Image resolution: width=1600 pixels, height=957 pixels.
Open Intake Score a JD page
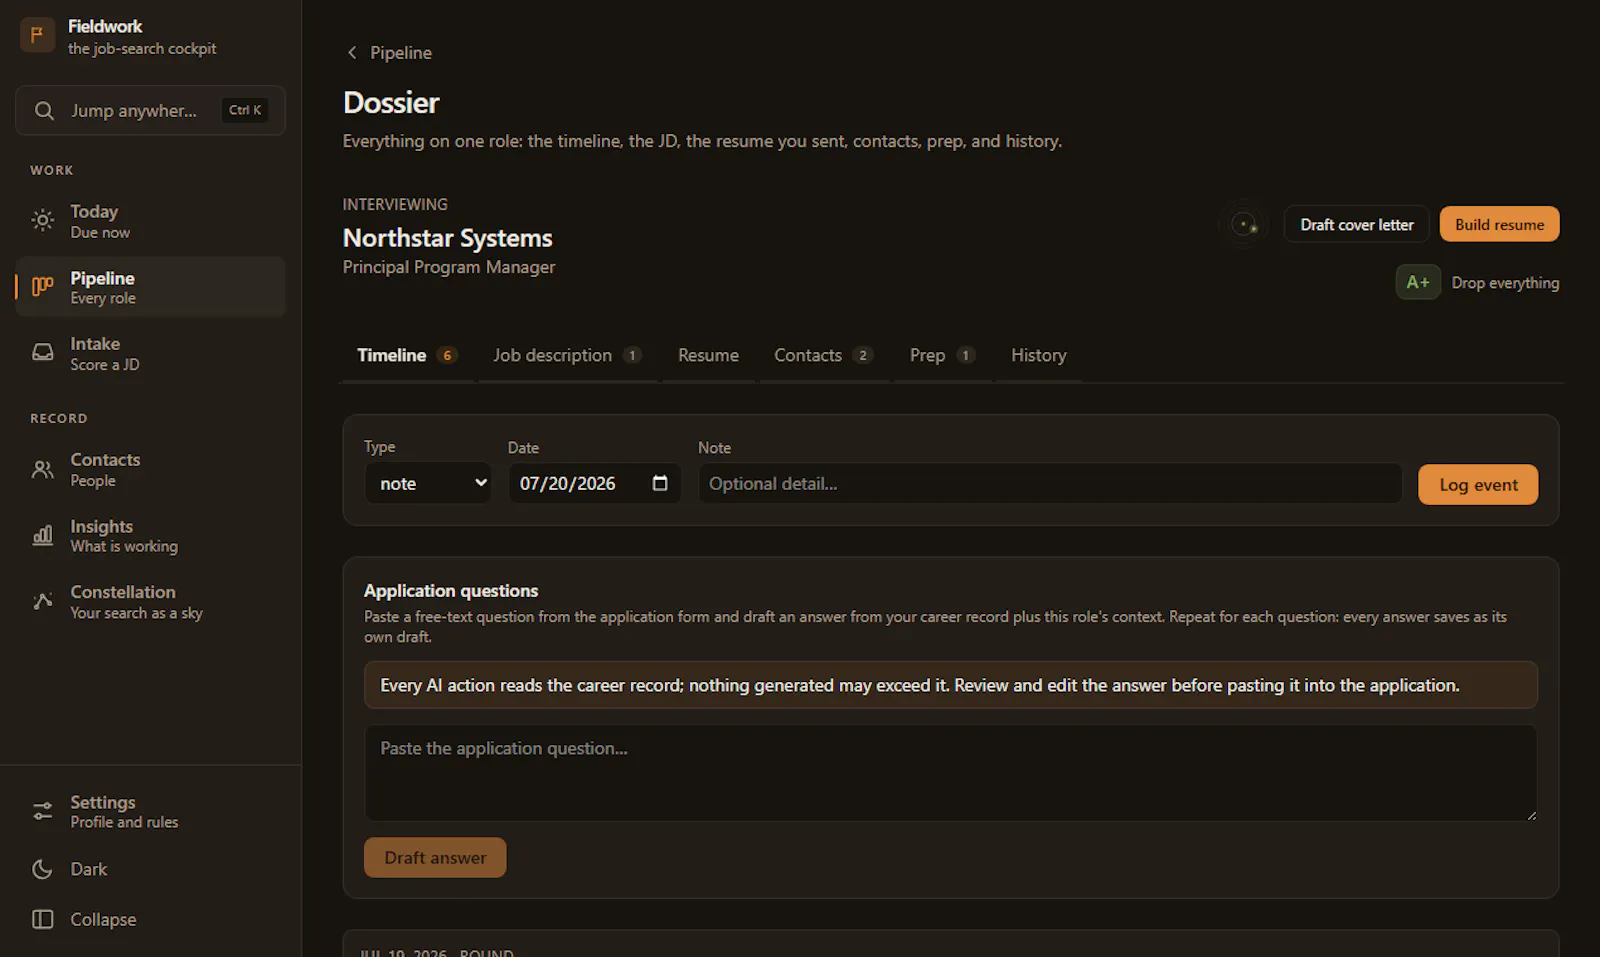click(150, 353)
